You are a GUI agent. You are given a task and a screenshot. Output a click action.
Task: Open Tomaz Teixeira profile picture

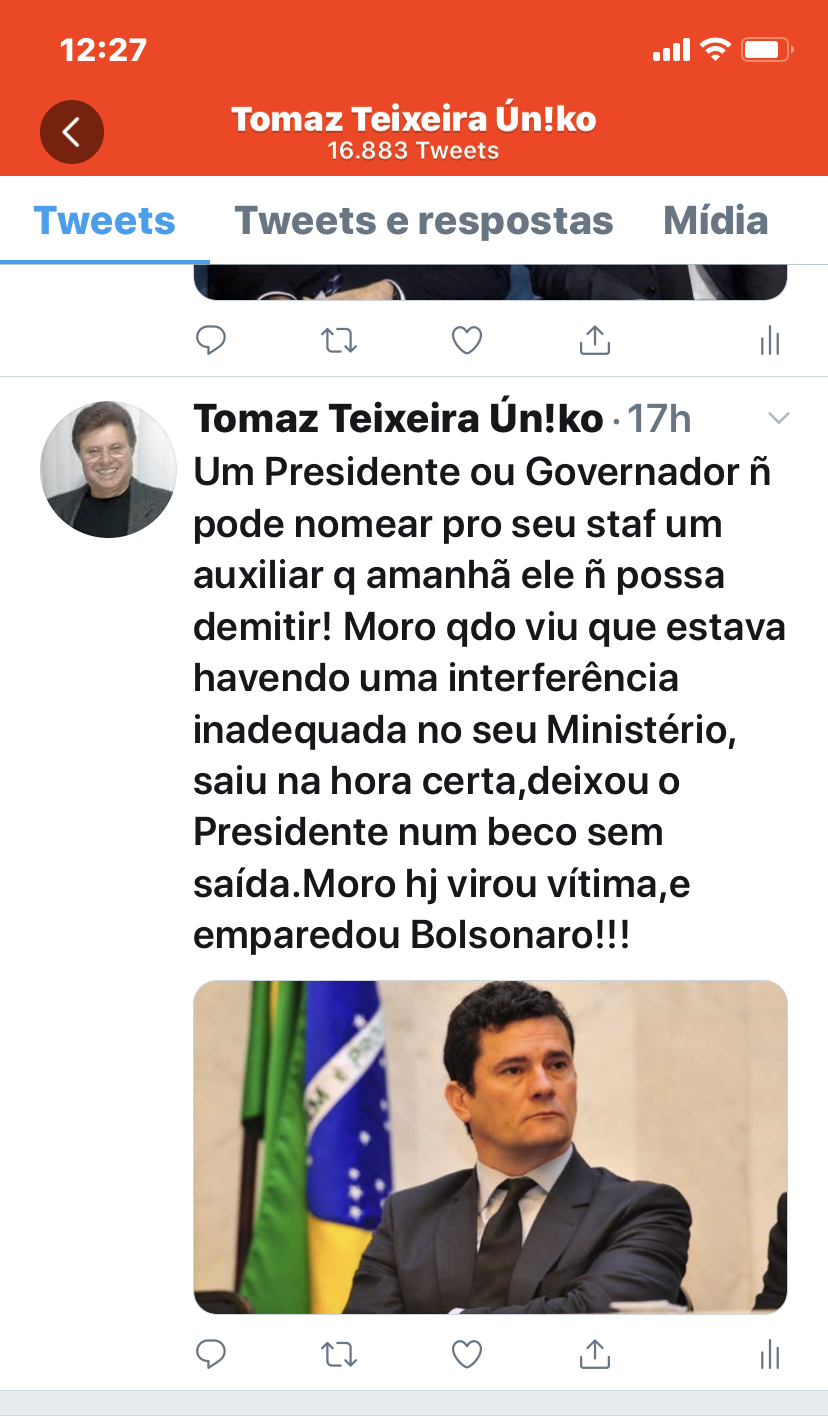click(108, 469)
